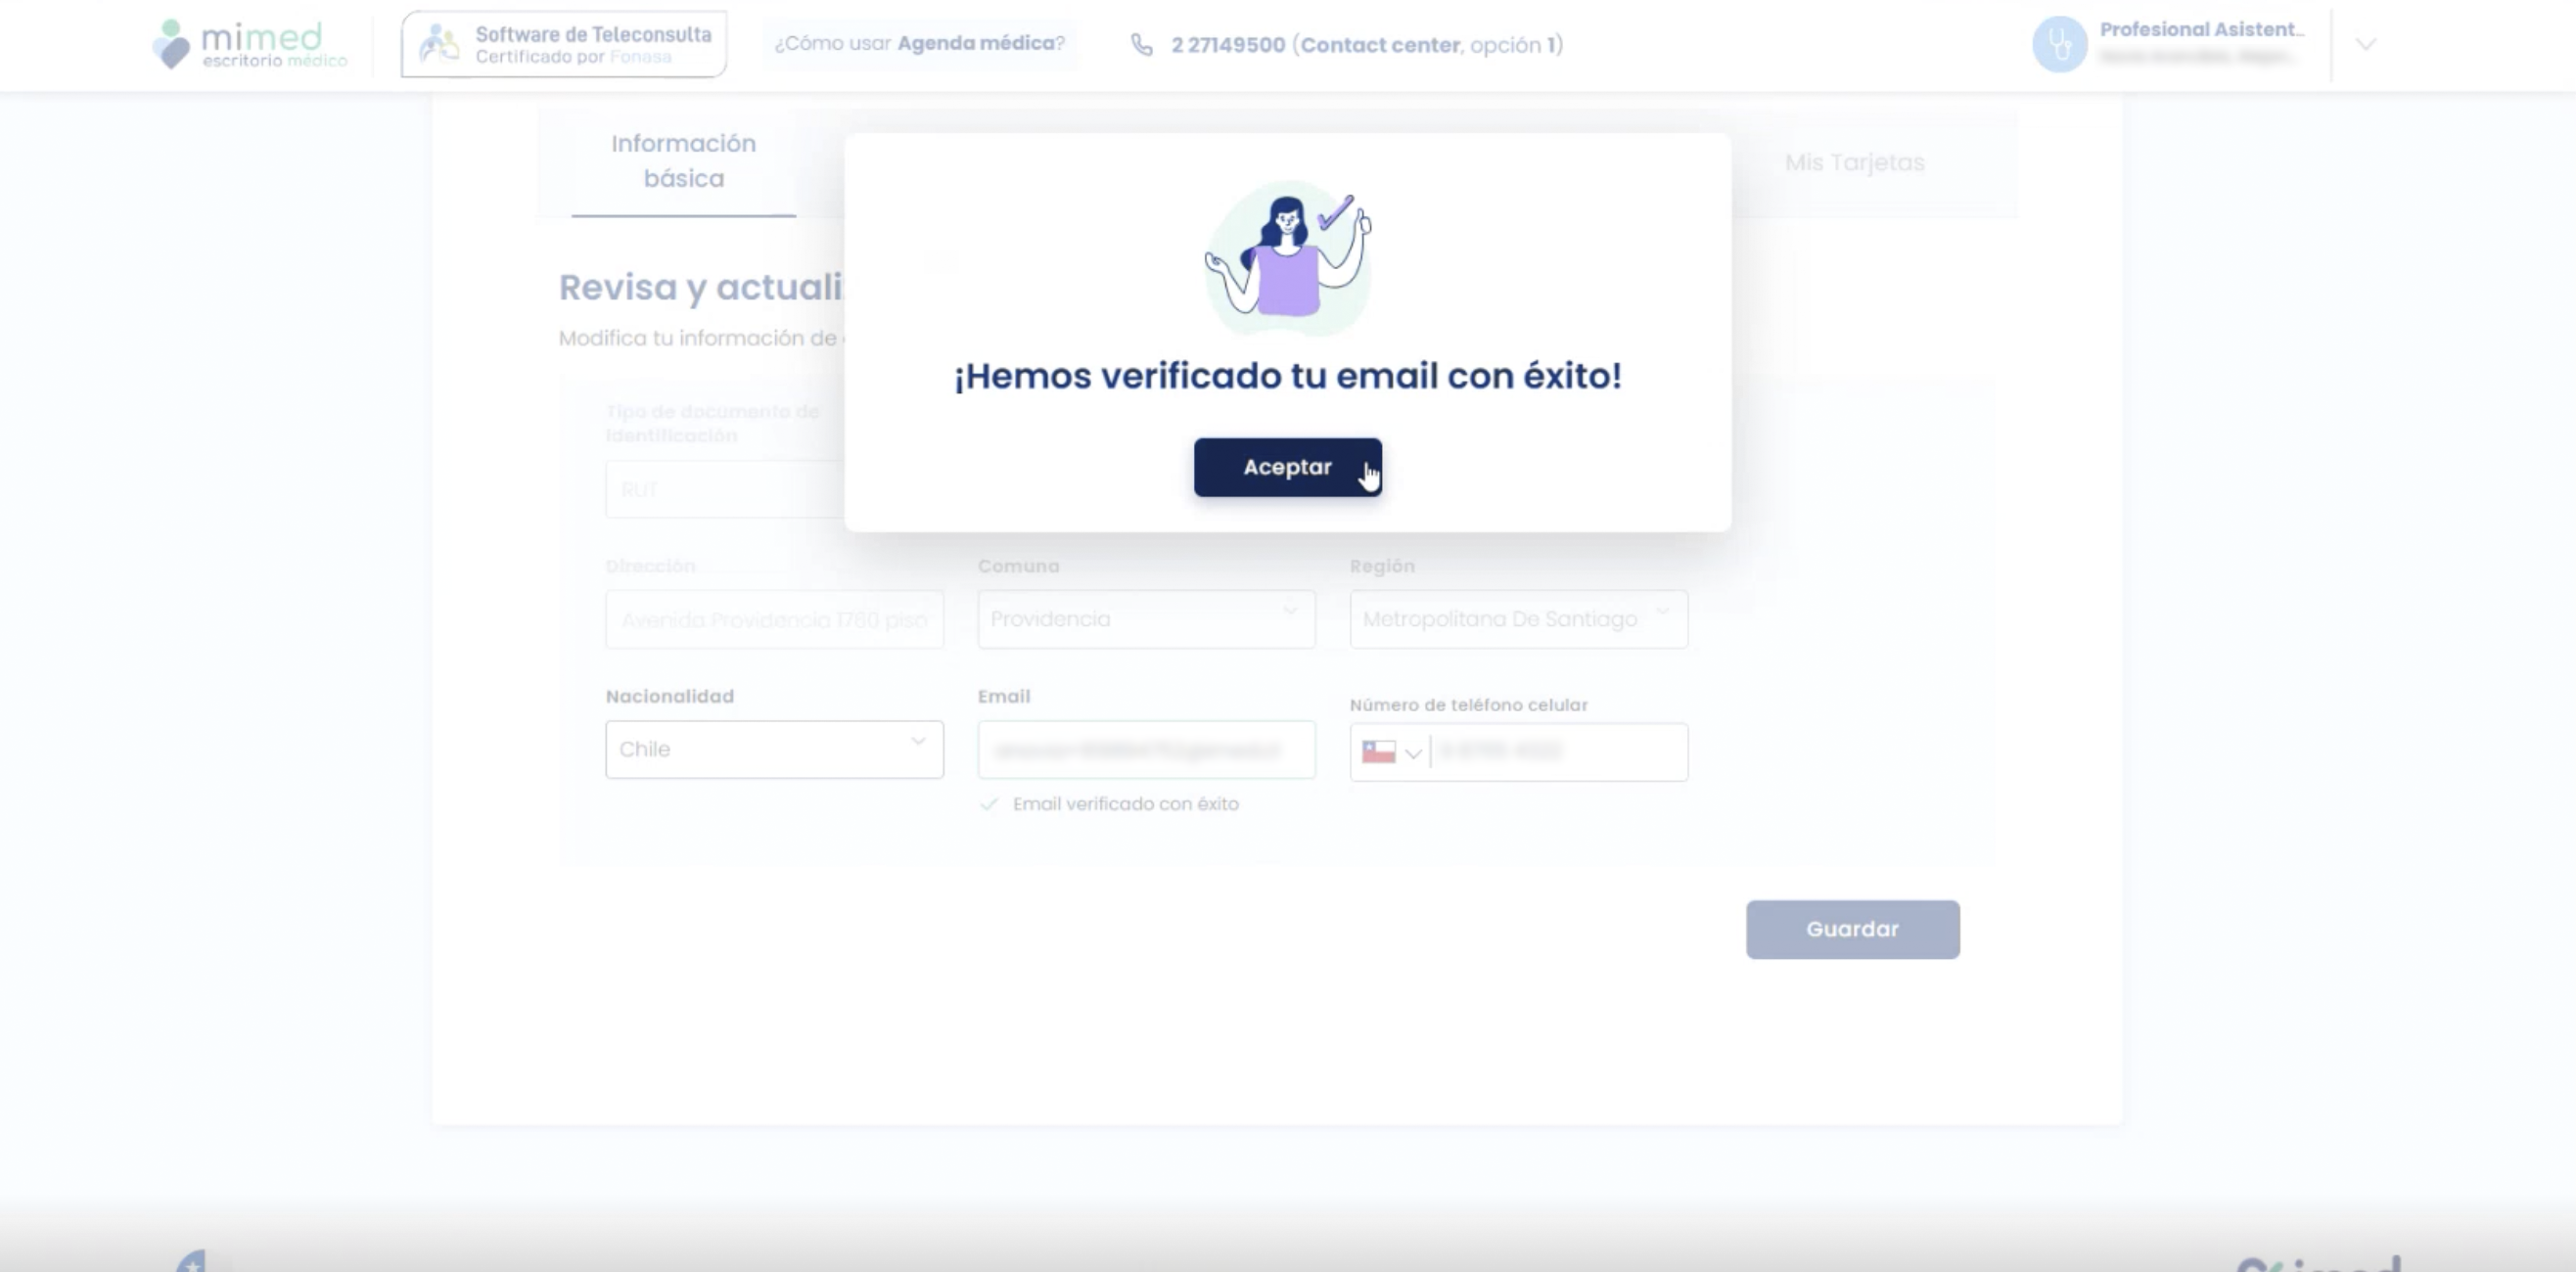
Task: Click the email verified checkmark icon
Action: [989, 804]
